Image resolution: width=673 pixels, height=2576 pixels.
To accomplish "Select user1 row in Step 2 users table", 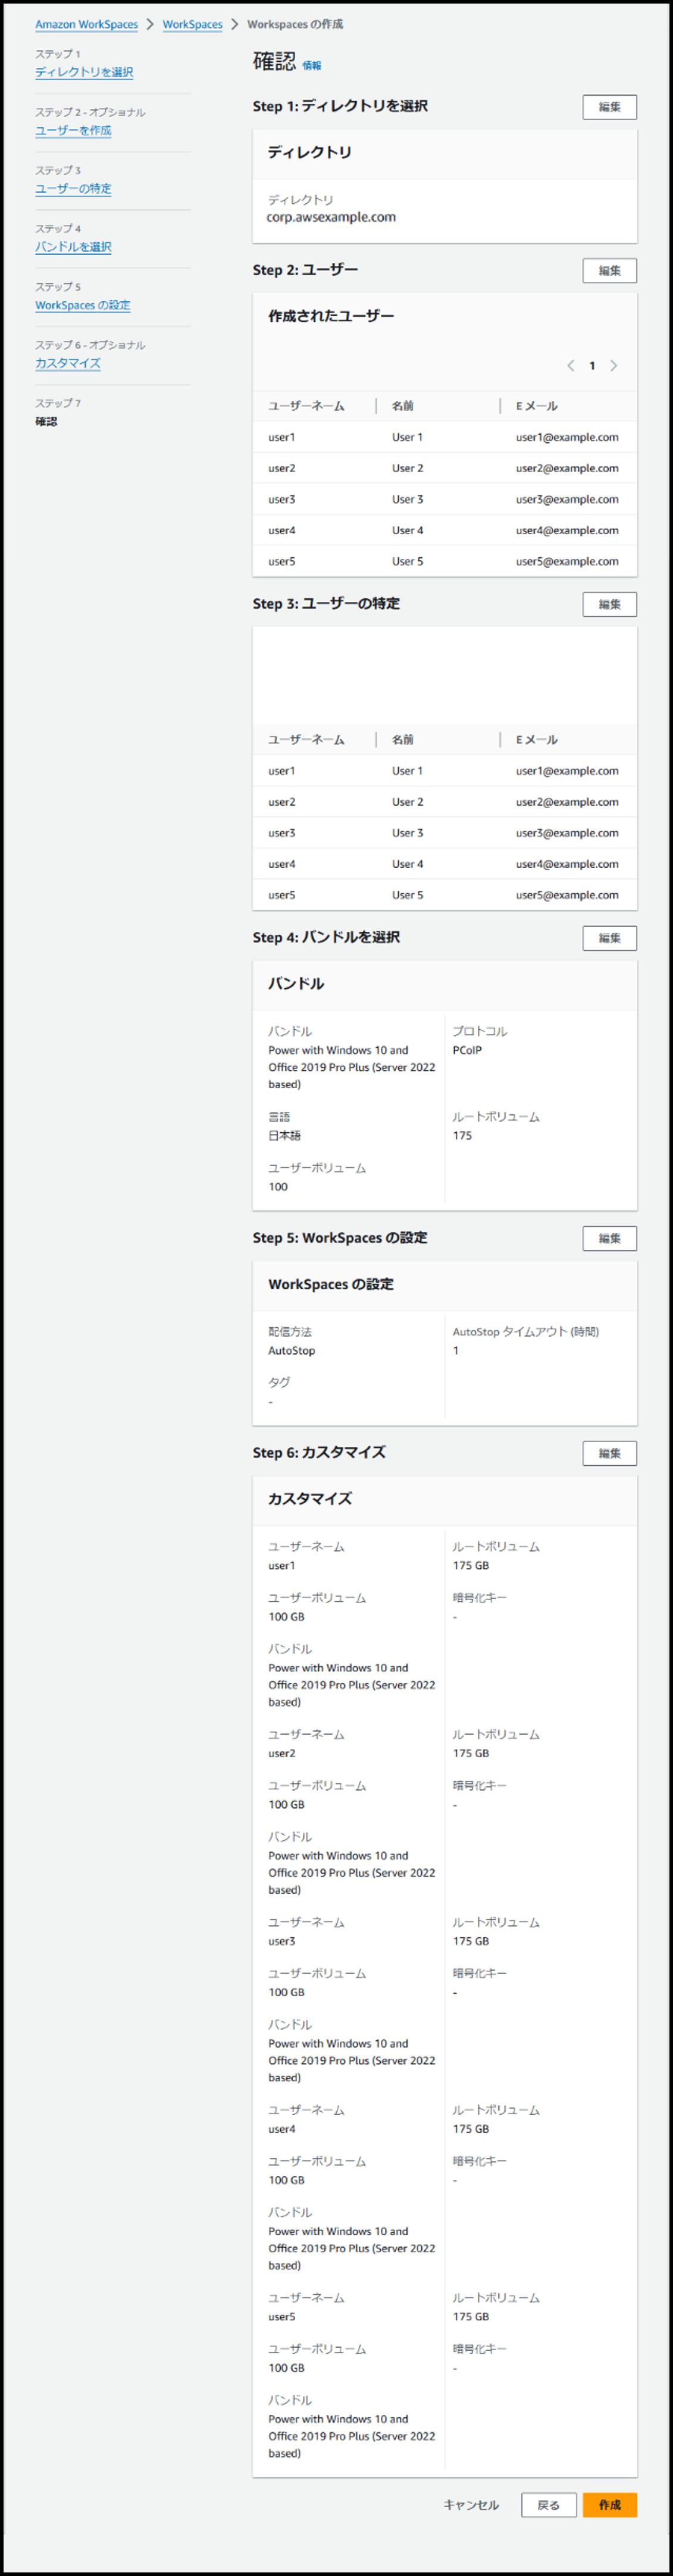I will (445, 437).
